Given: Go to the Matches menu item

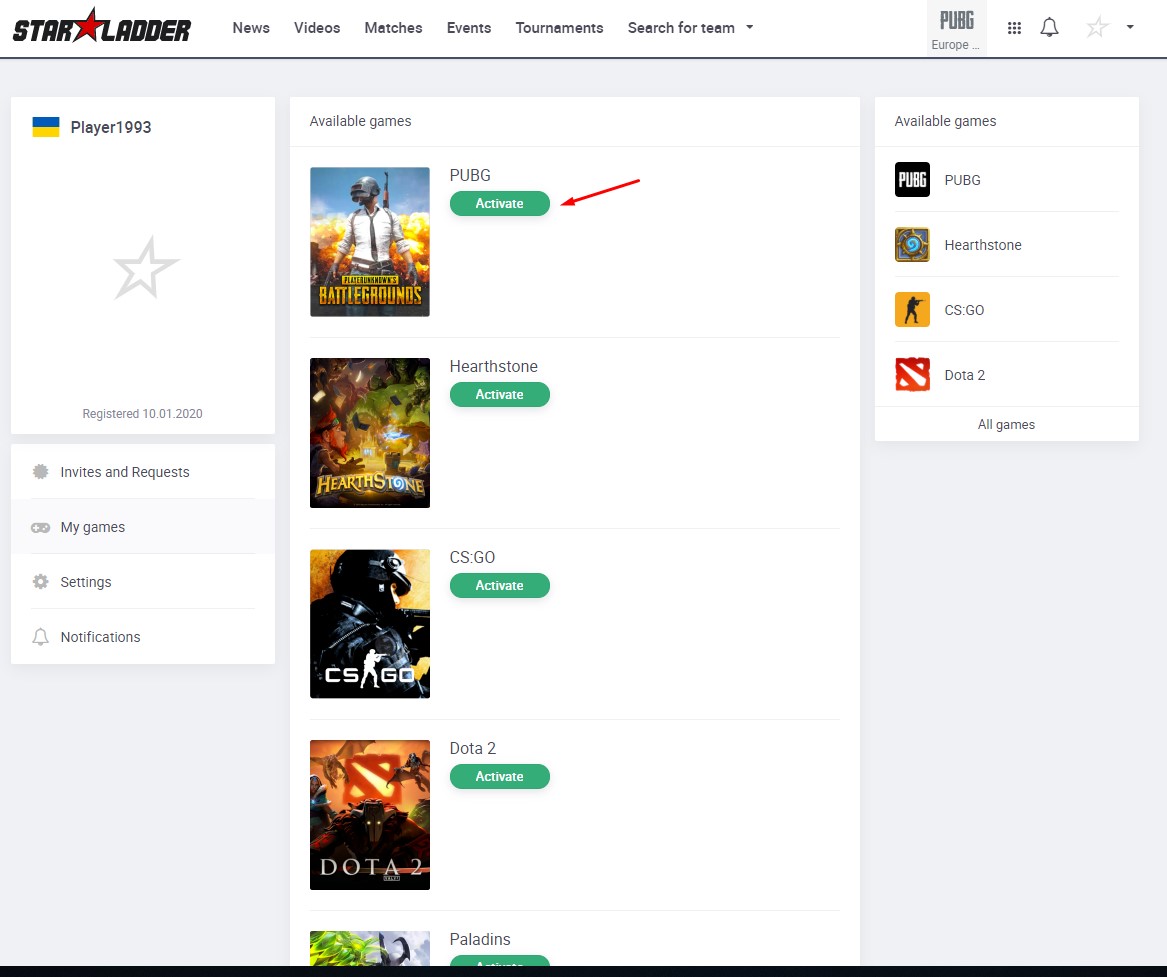Looking at the screenshot, I should [393, 28].
